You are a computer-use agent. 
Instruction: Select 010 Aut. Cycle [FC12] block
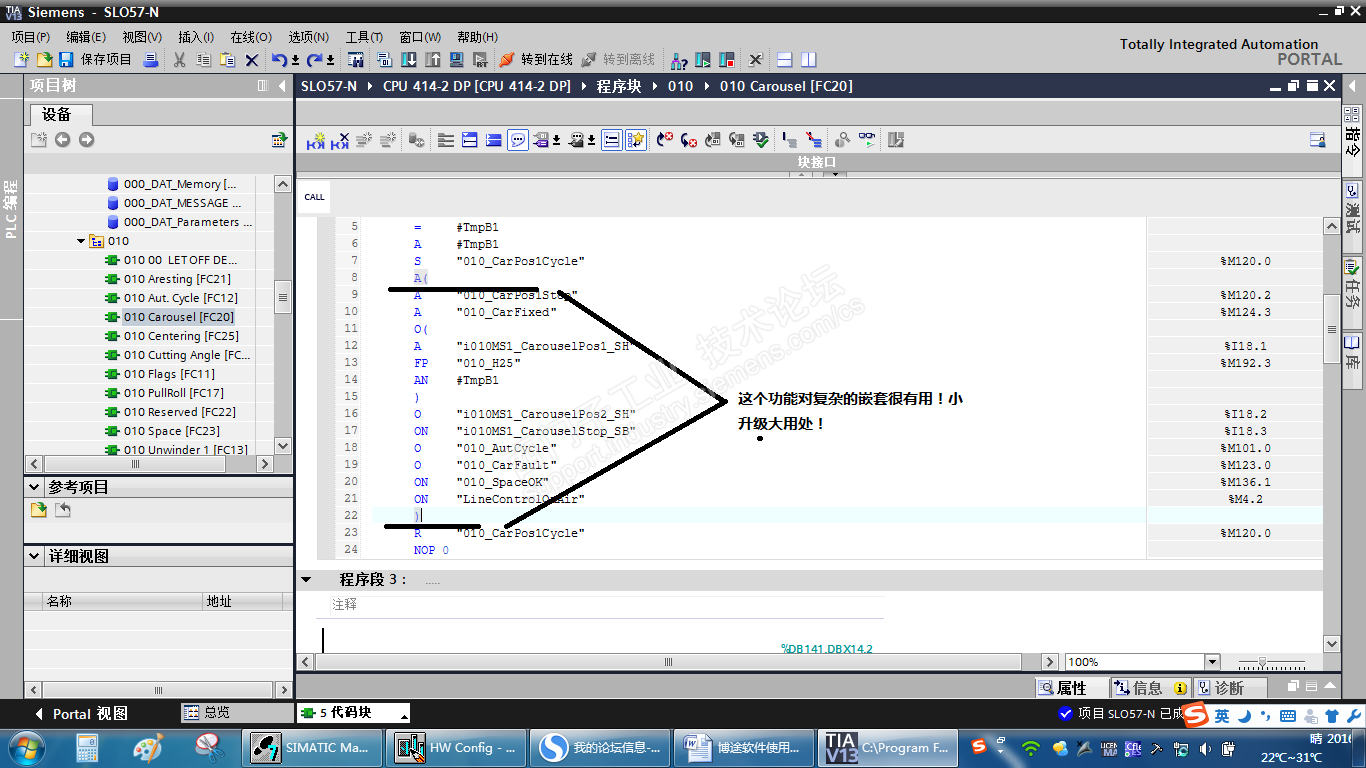[x=180, y=298]
